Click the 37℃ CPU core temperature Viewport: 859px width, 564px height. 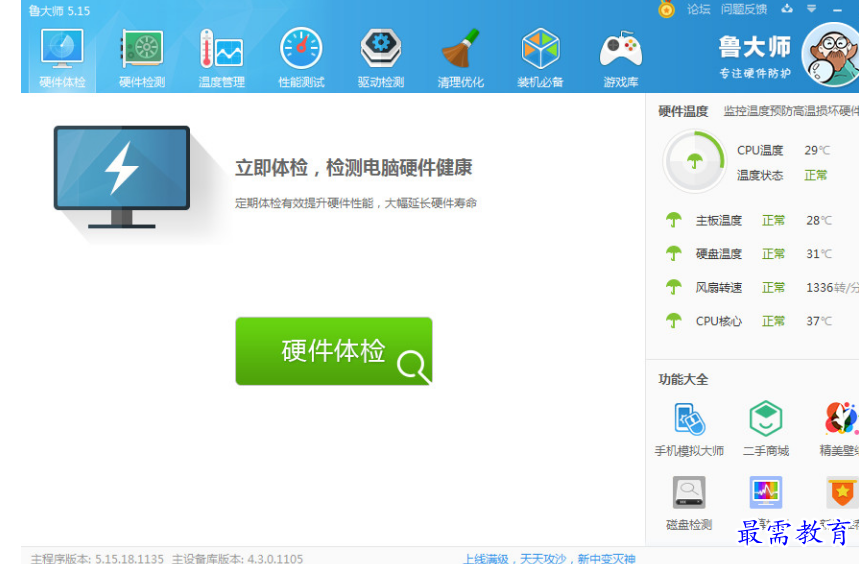818,321
